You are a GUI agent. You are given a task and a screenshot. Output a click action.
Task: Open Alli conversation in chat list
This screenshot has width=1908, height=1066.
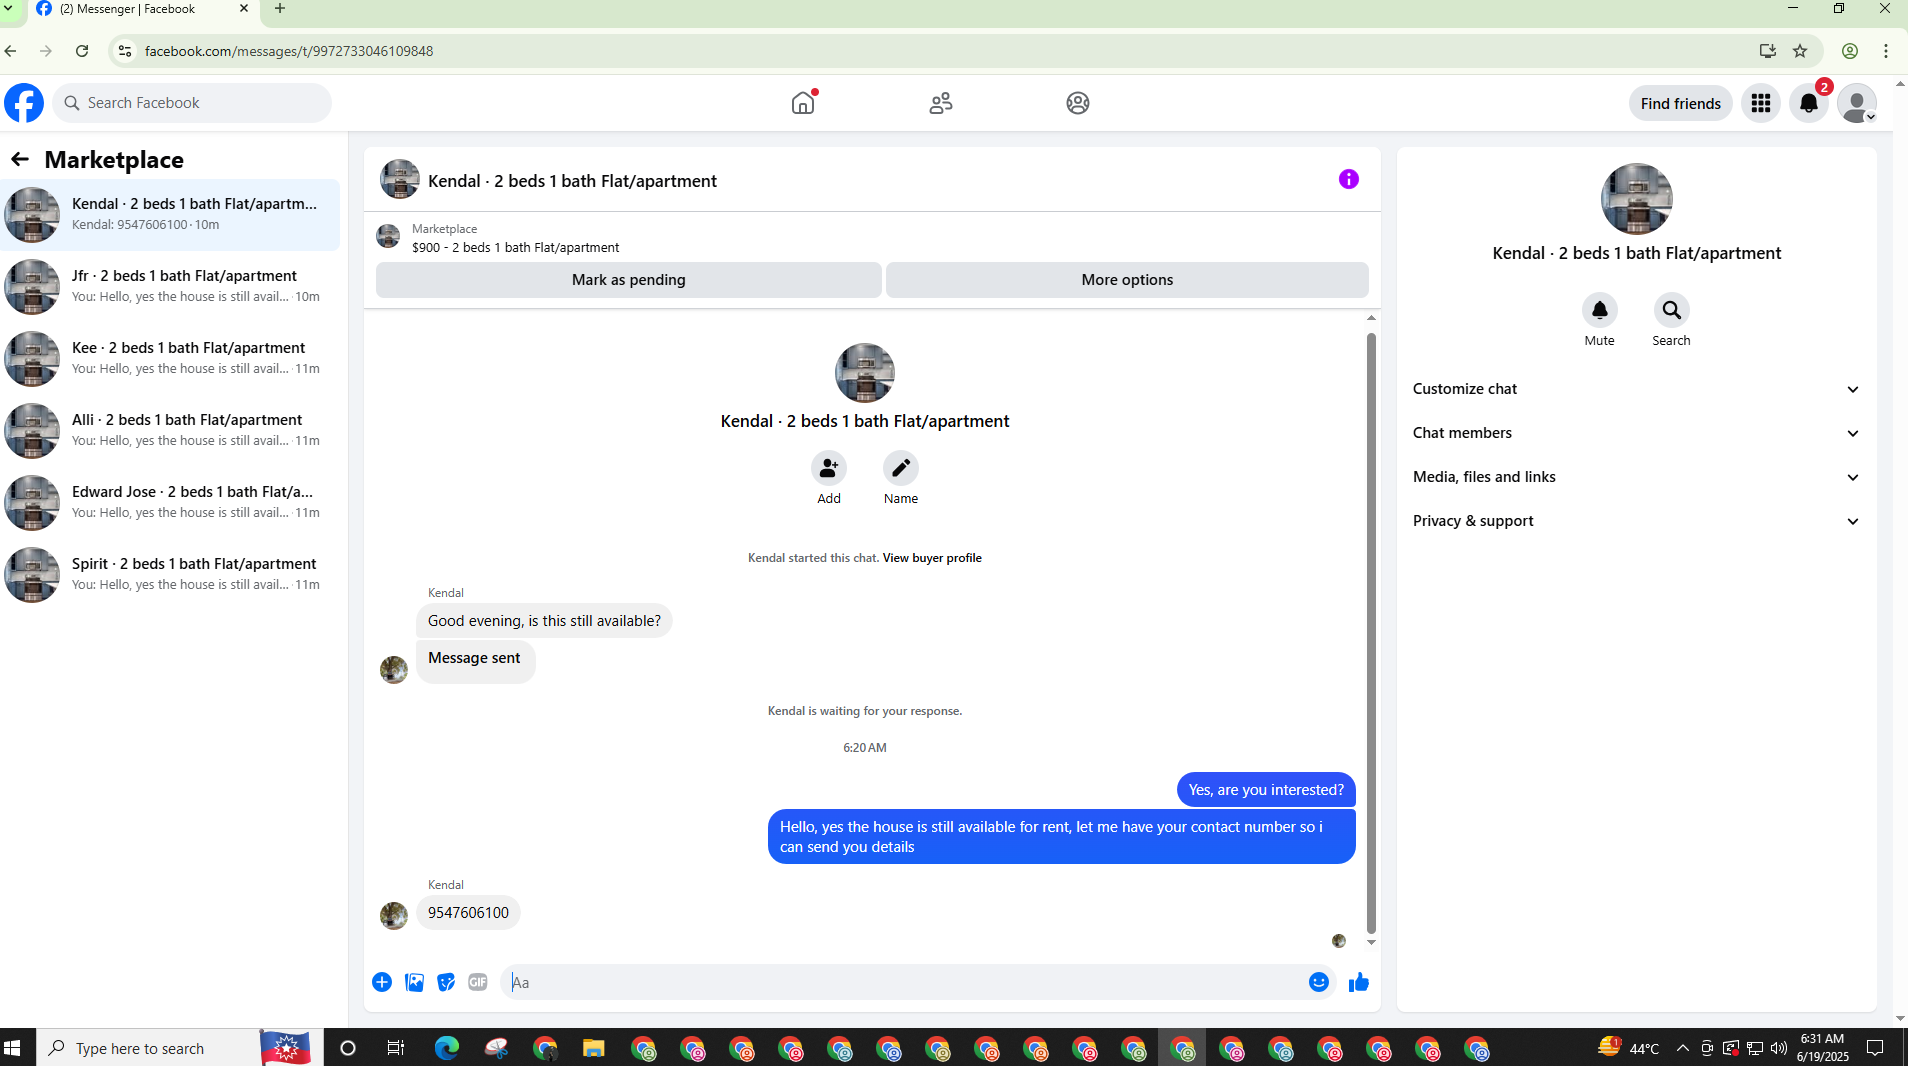pyautogui.click(x=170, y=431)
